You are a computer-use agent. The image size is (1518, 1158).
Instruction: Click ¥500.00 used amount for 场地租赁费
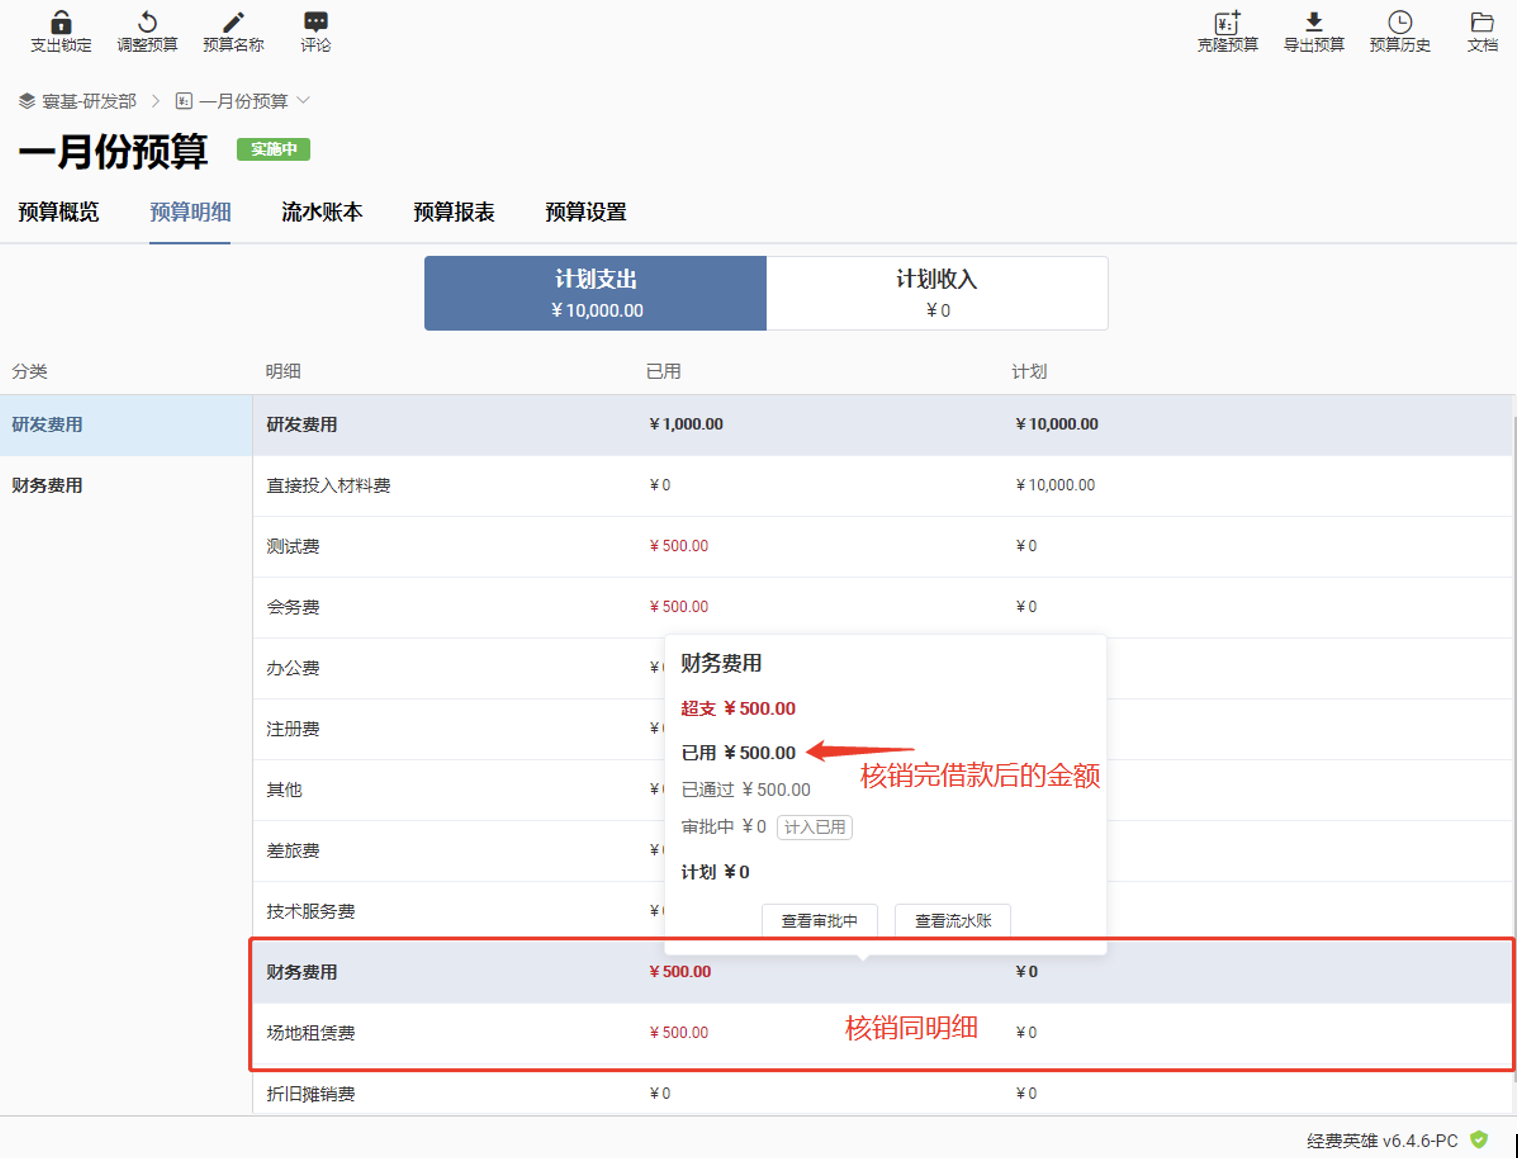(x=679, y=1033)
